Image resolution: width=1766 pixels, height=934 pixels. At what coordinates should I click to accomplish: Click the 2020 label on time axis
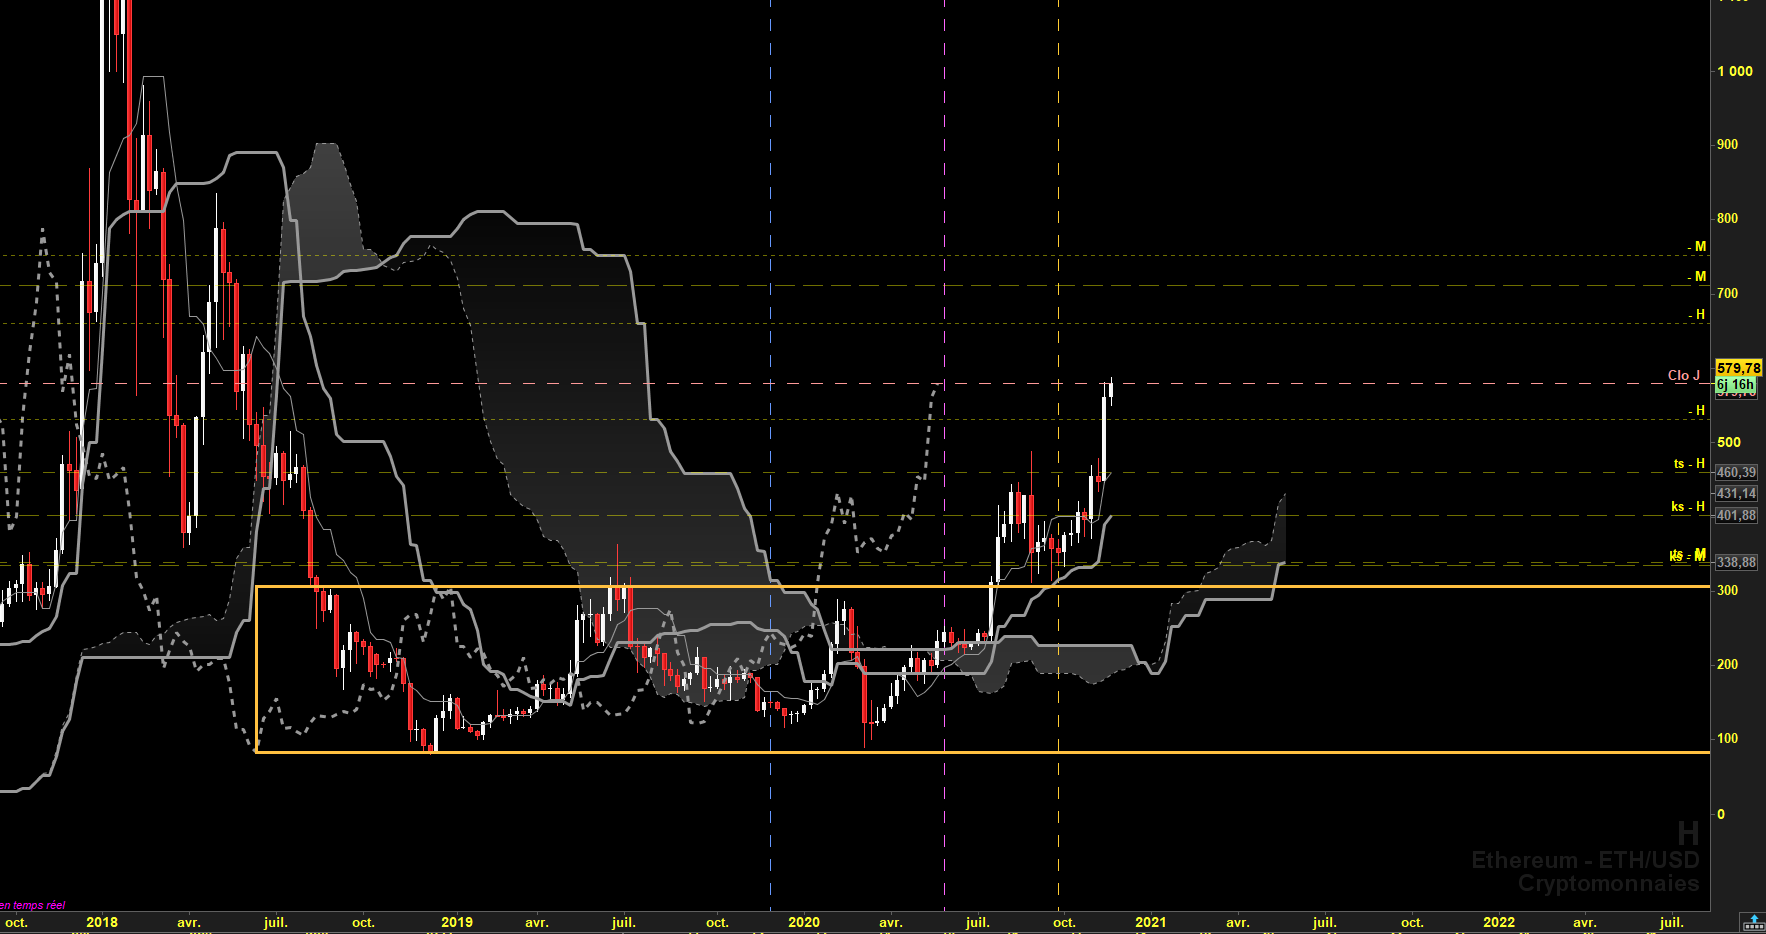coord(804,922)
